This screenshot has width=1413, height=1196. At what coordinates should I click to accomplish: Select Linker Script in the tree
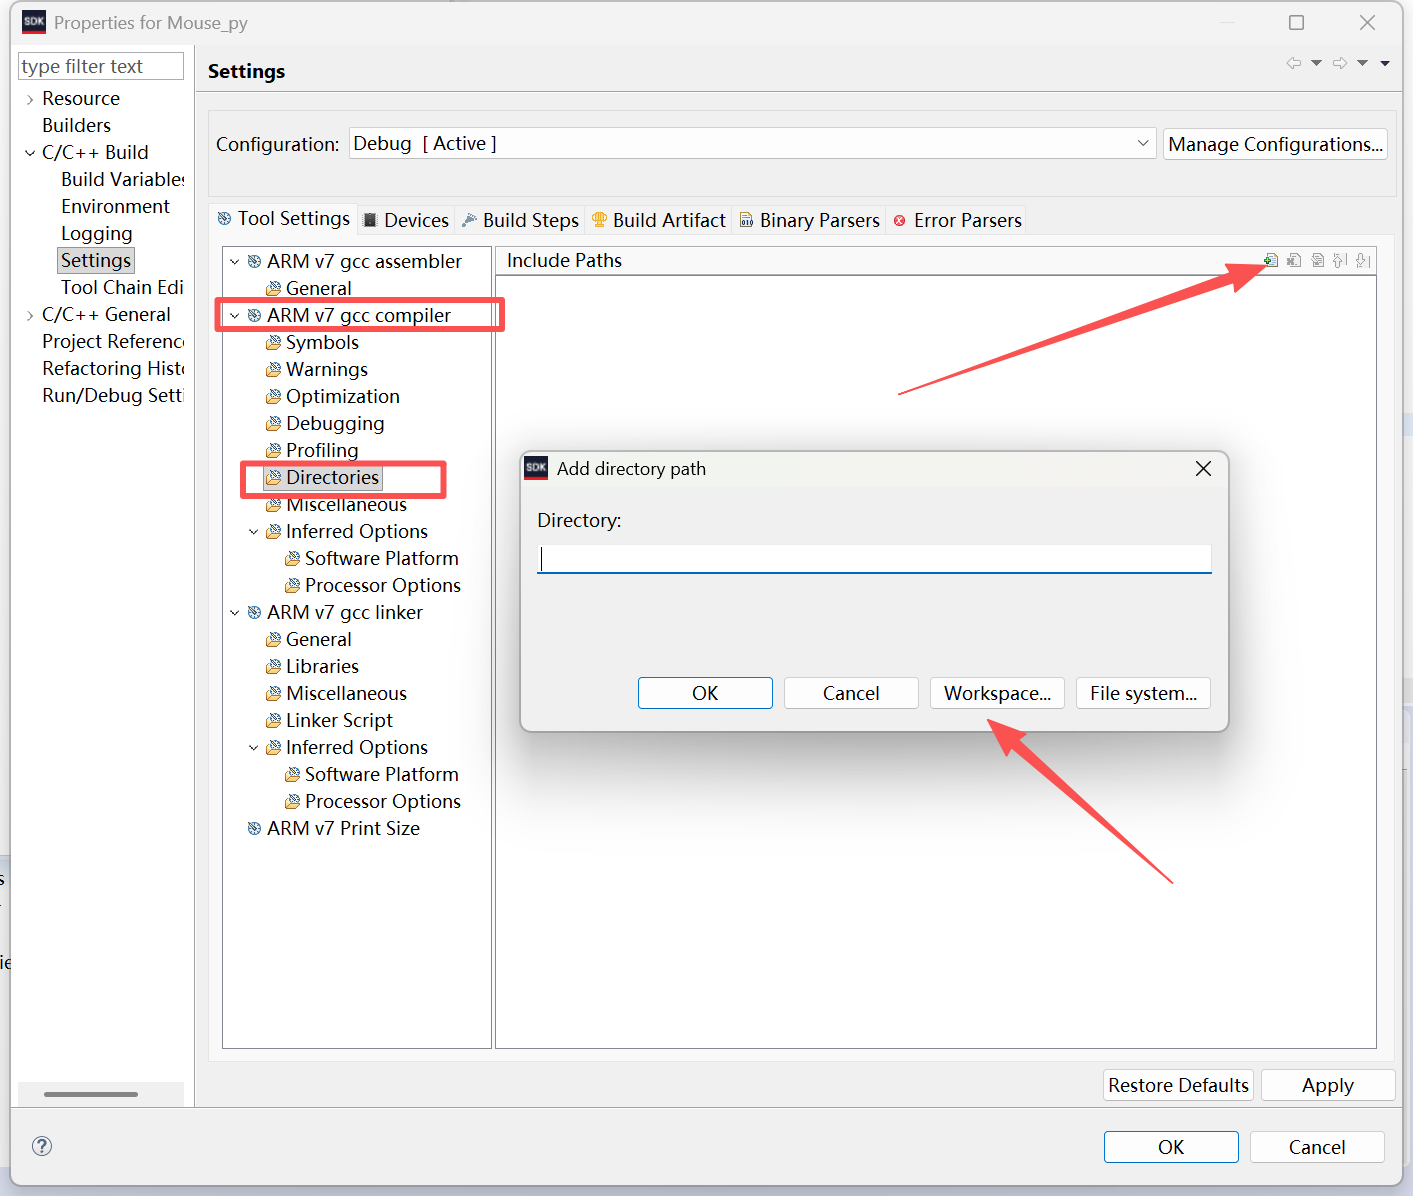339,721
